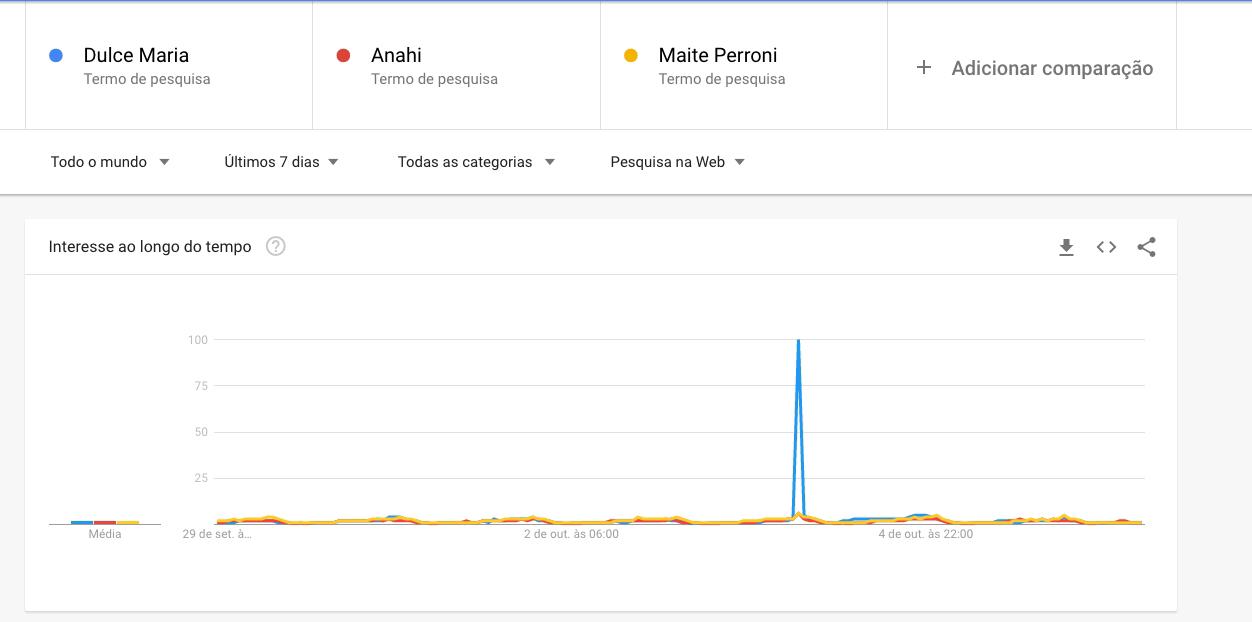Open the embed code icon
The image size is (1252, 622).
coord(1106,247)
